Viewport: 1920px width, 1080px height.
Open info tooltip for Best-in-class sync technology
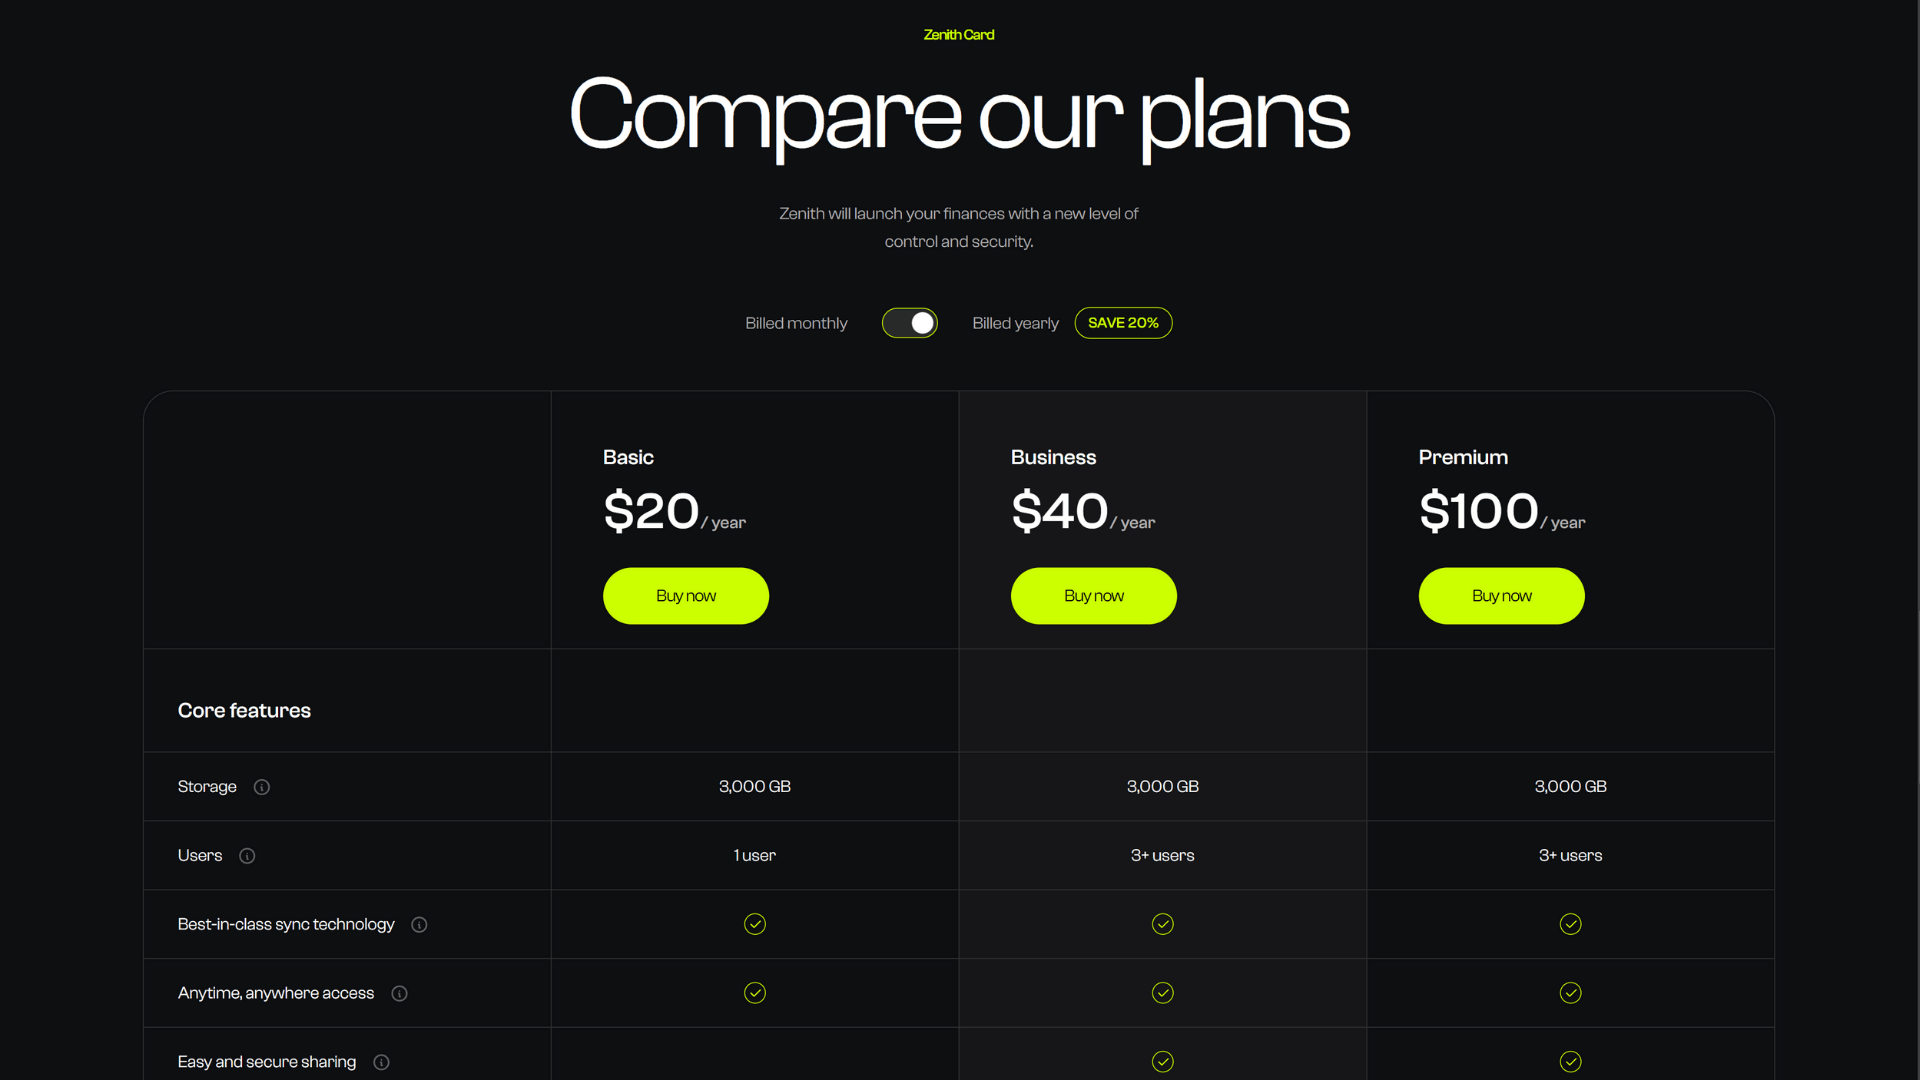click(x=419, y=925)
